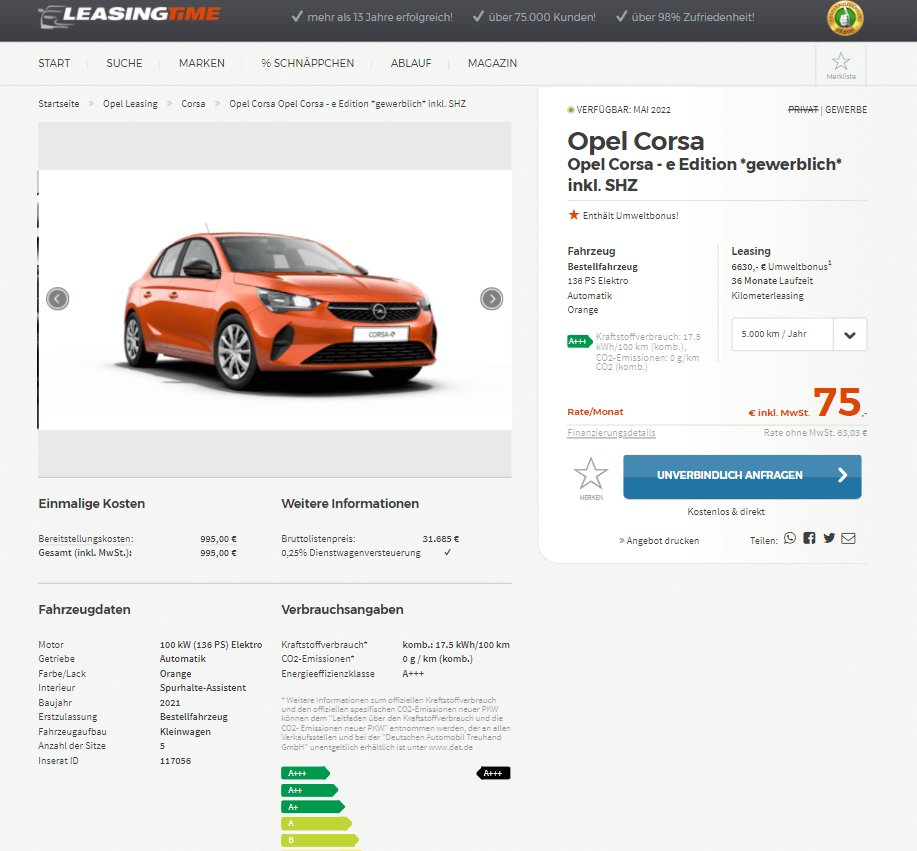This screenshot has height=851, width=917.
Task: Click the LeasingTime logo
Action: pos(129,16)
